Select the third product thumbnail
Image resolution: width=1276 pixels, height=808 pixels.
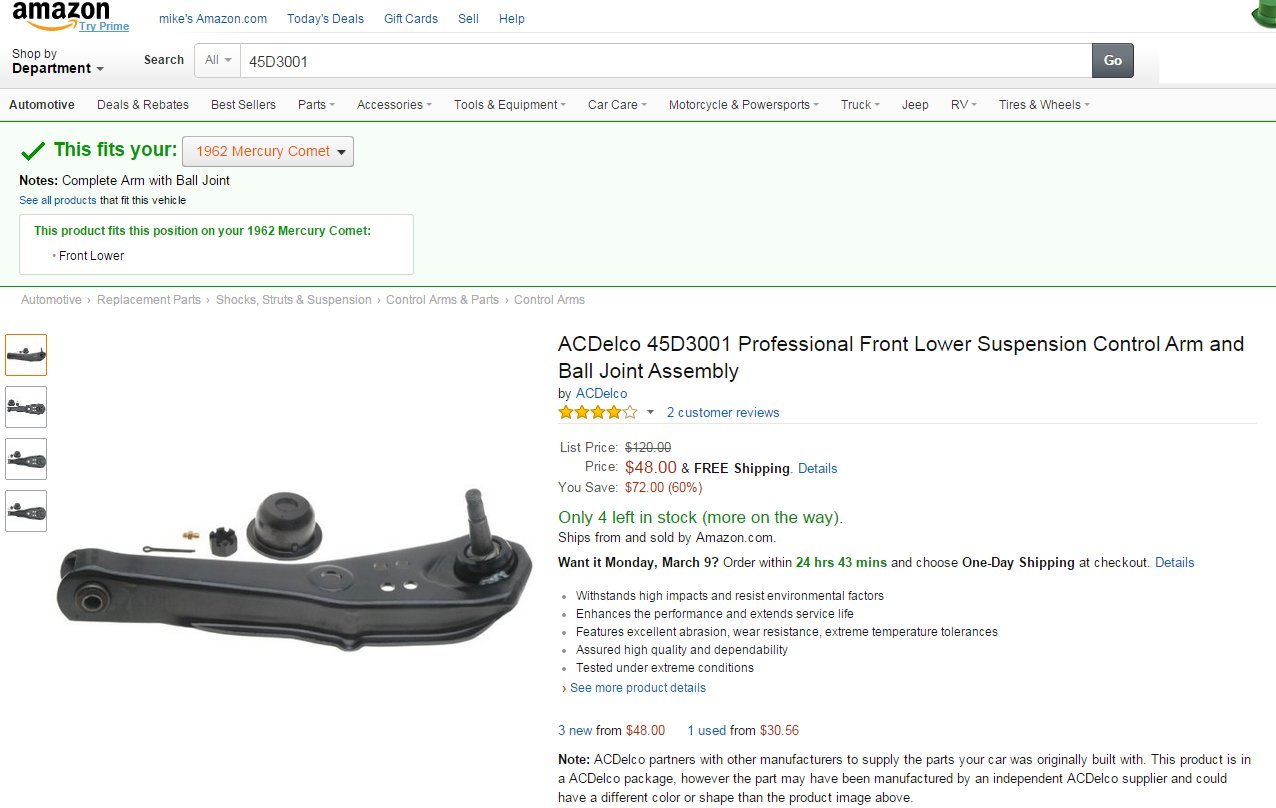26,459
